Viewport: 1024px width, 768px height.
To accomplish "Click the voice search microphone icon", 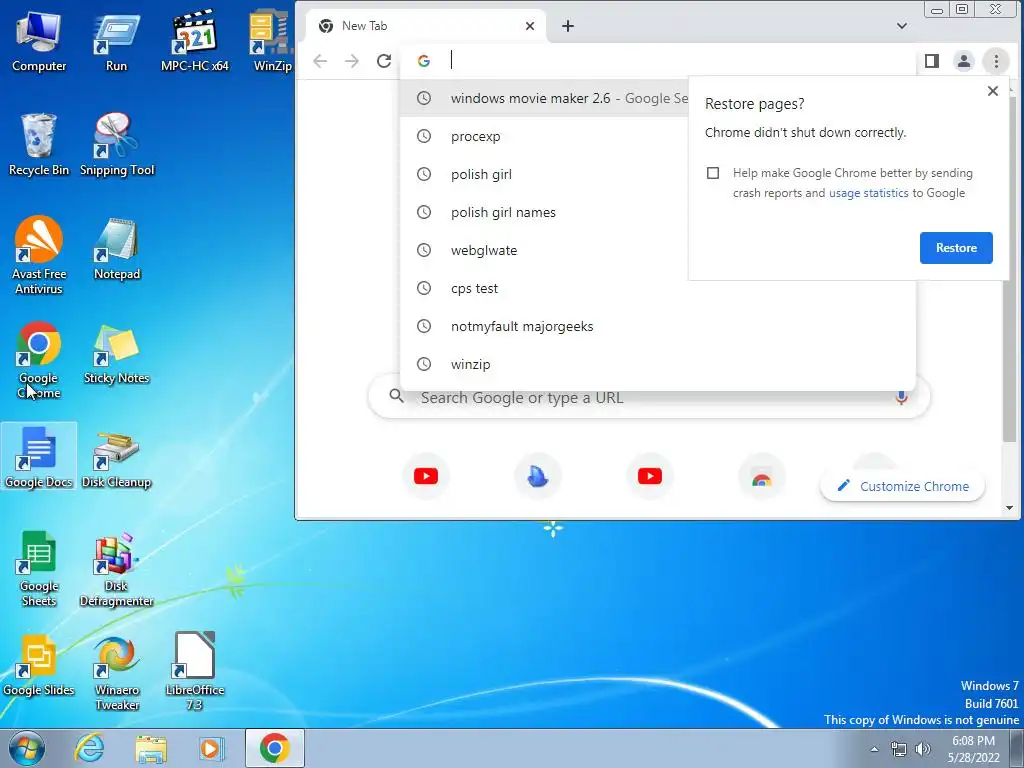I will click(901, 397).
